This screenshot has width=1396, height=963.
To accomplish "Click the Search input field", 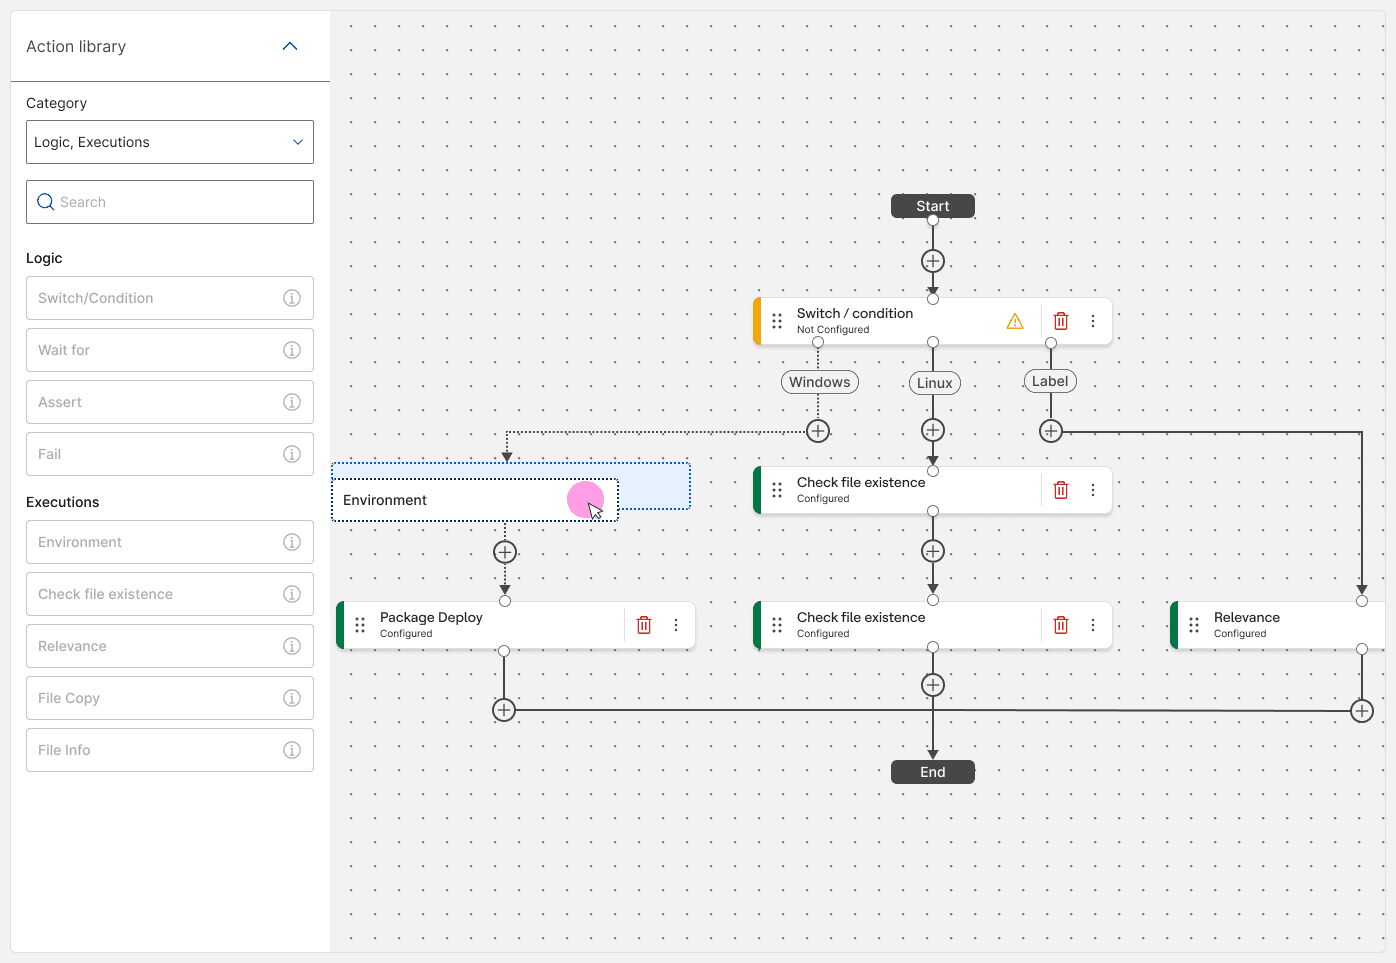I will (x=170, y=202).
